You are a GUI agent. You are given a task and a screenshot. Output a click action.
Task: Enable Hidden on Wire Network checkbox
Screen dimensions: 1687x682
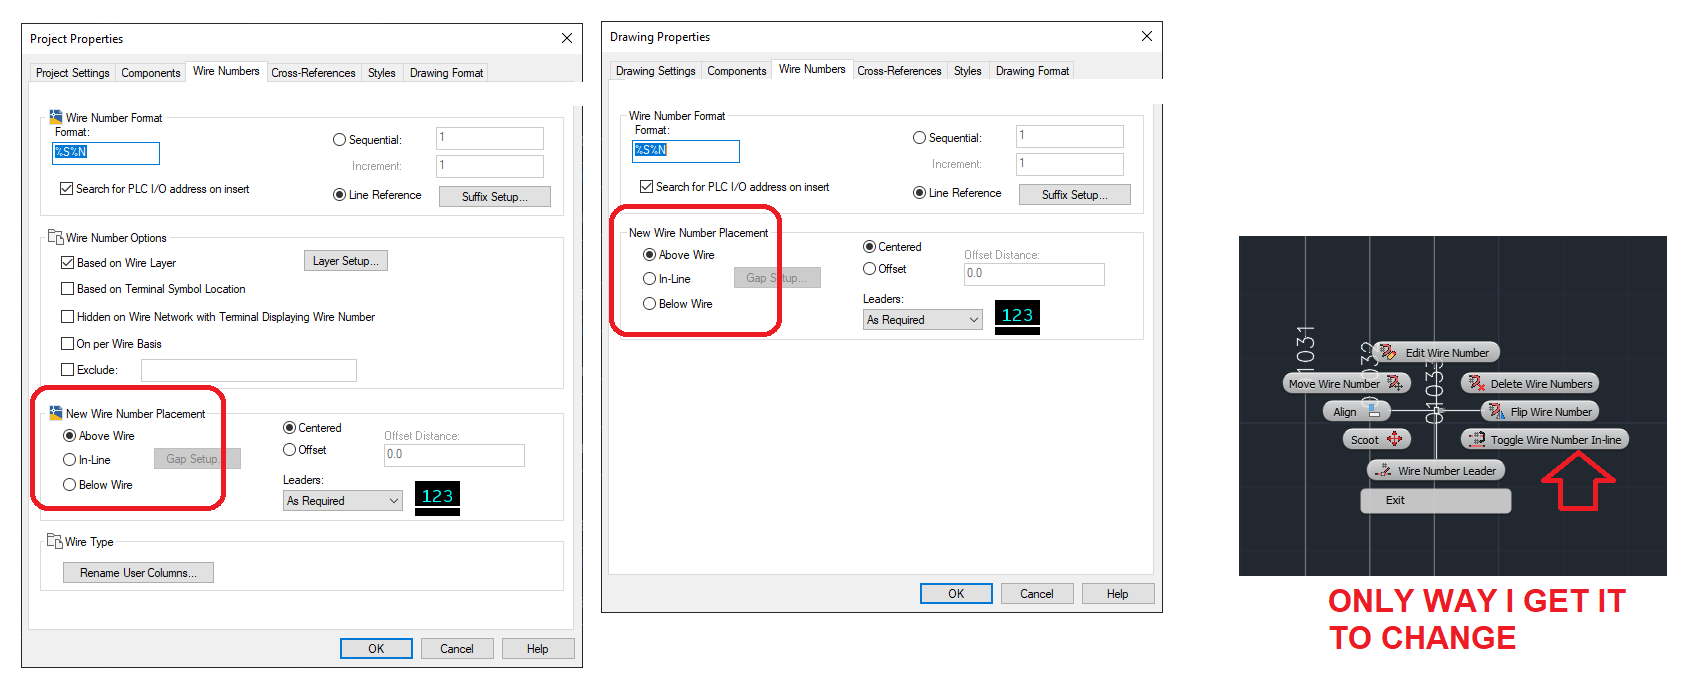[x=67, y=316]
